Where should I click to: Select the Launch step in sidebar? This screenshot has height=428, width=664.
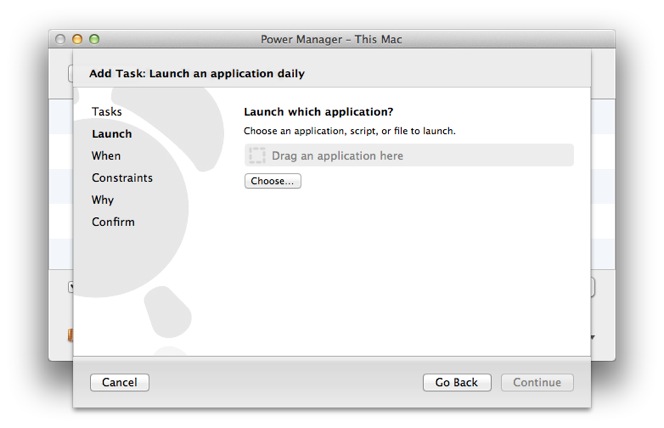[x=112, y=134]
